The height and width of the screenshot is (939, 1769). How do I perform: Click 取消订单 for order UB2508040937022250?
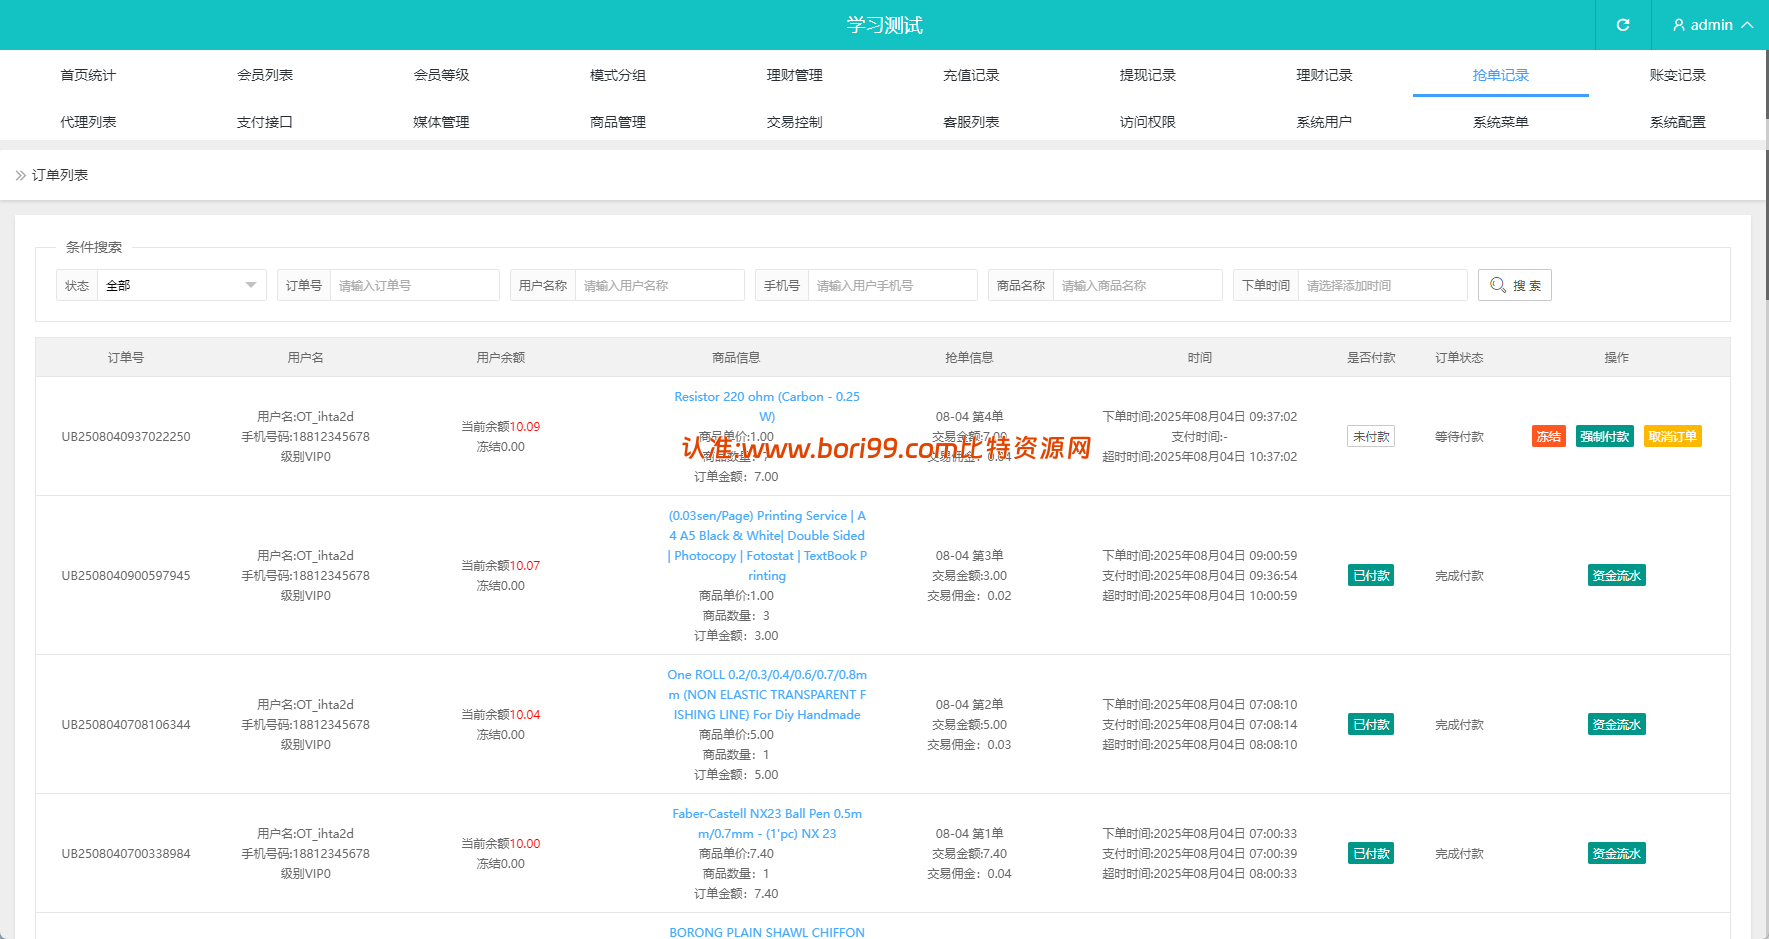1673,436
